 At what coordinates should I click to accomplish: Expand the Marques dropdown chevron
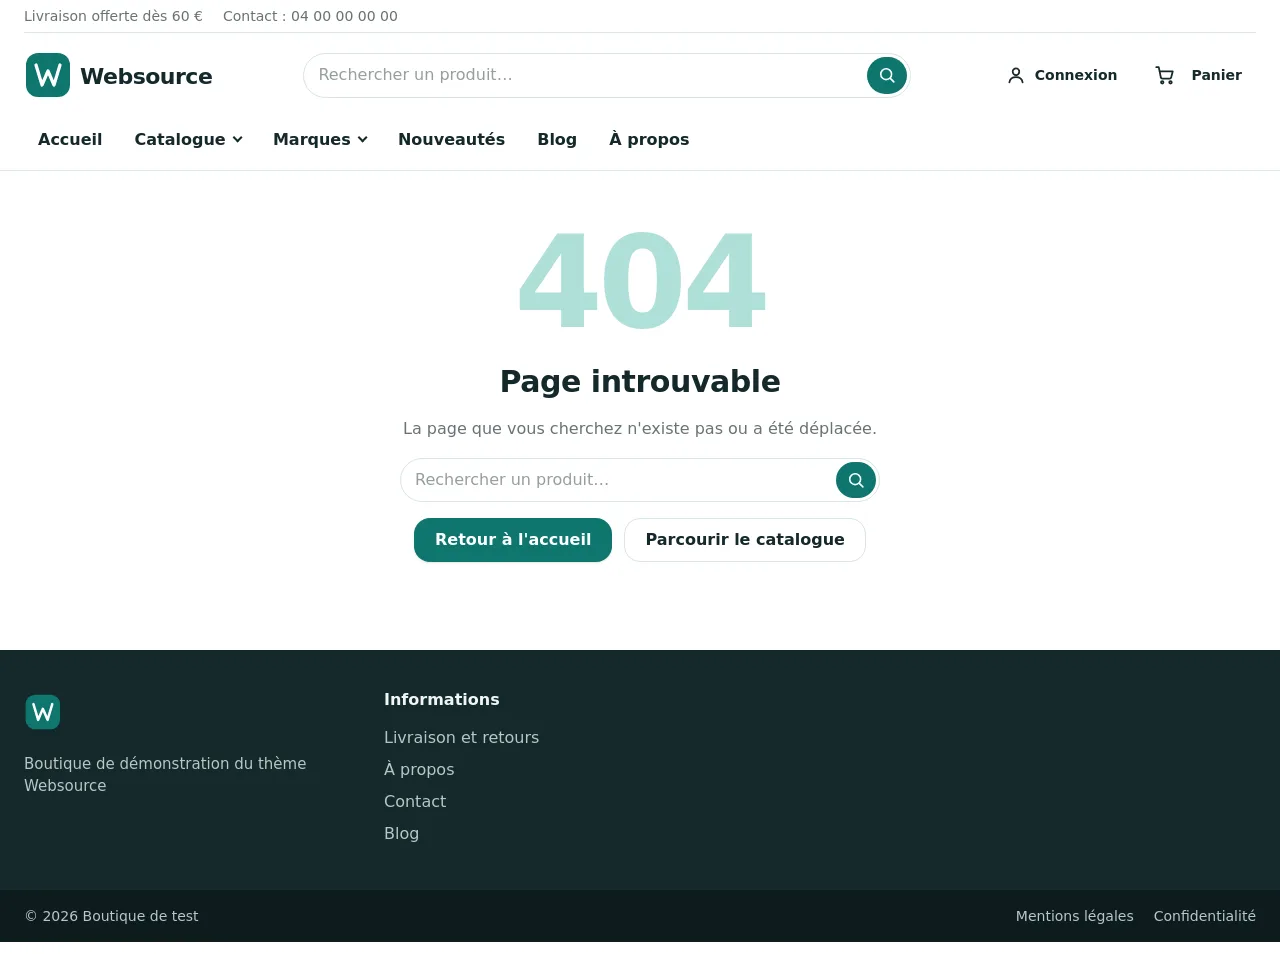[363, 139]
